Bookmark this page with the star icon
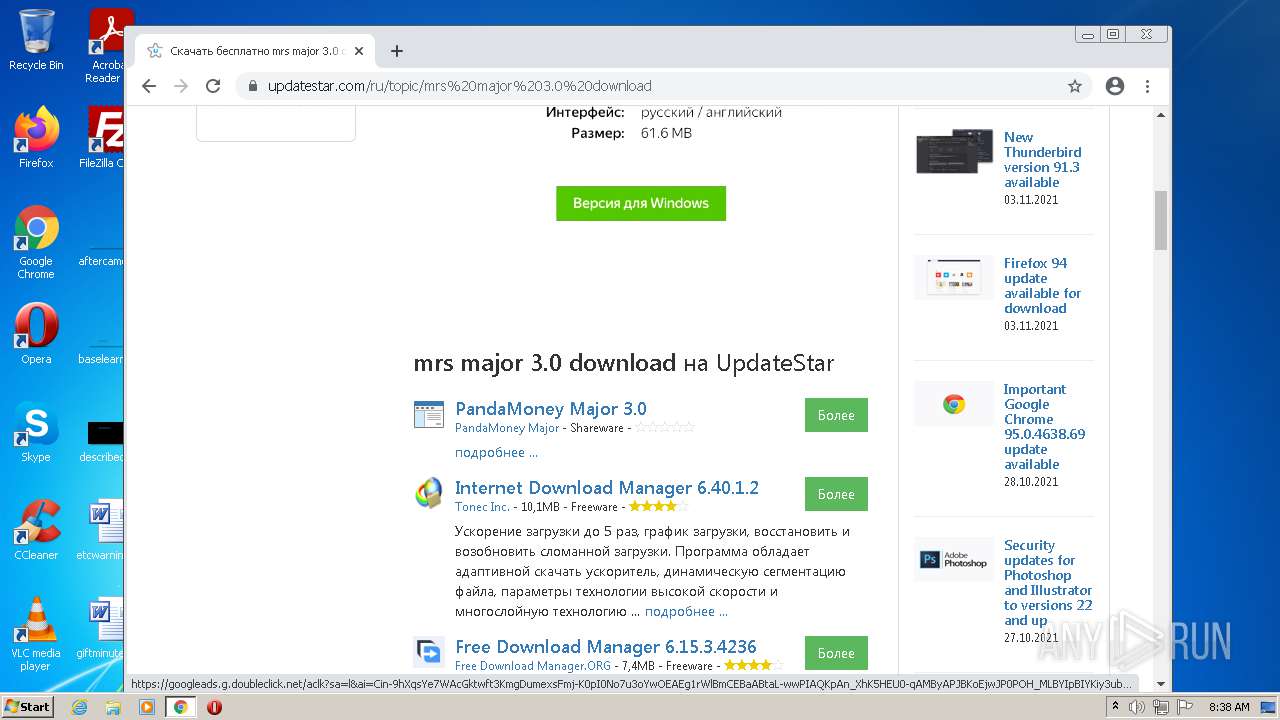The image size is (1280, 720). coord(1075,86)
